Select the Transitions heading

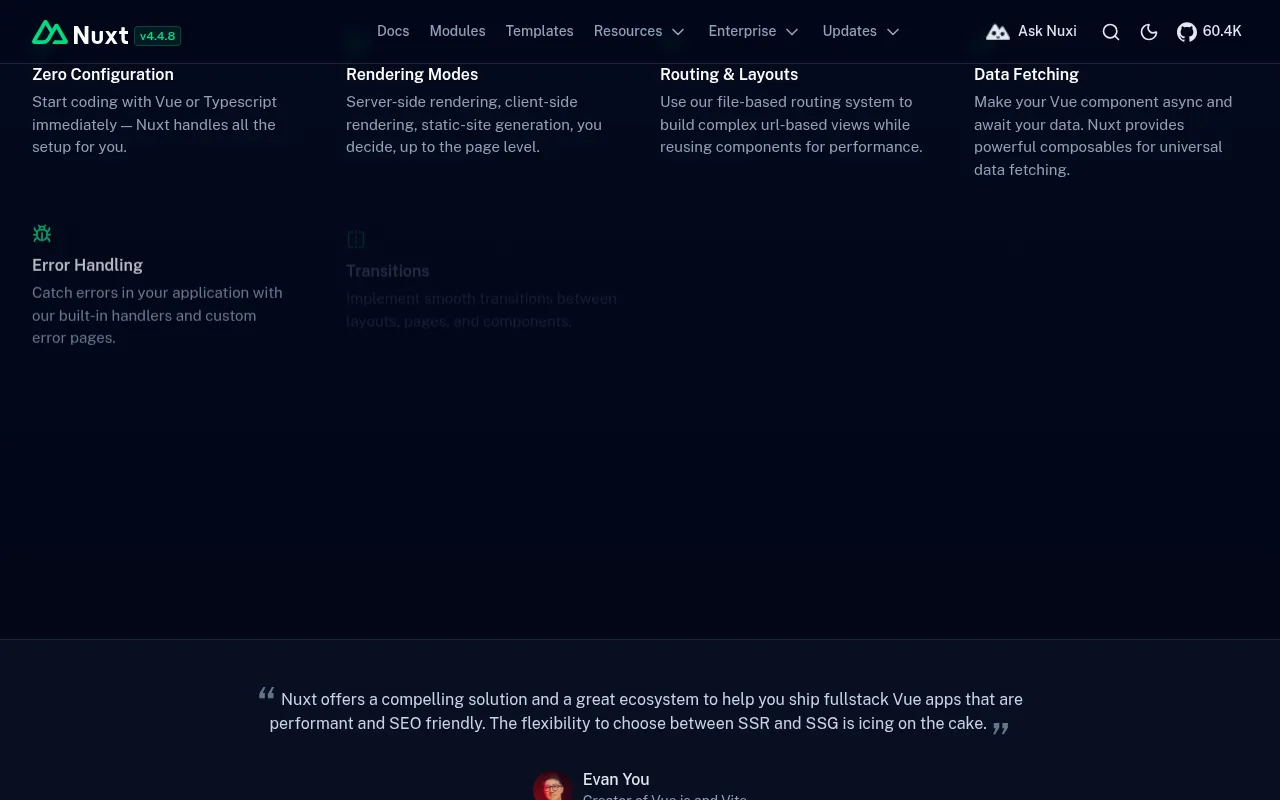pos(387,271)
